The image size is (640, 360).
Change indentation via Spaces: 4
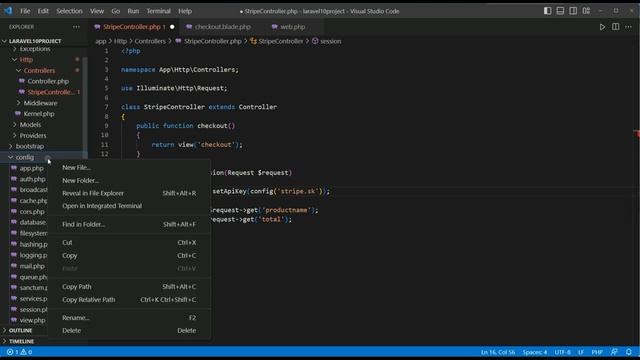tap(535, 352)
